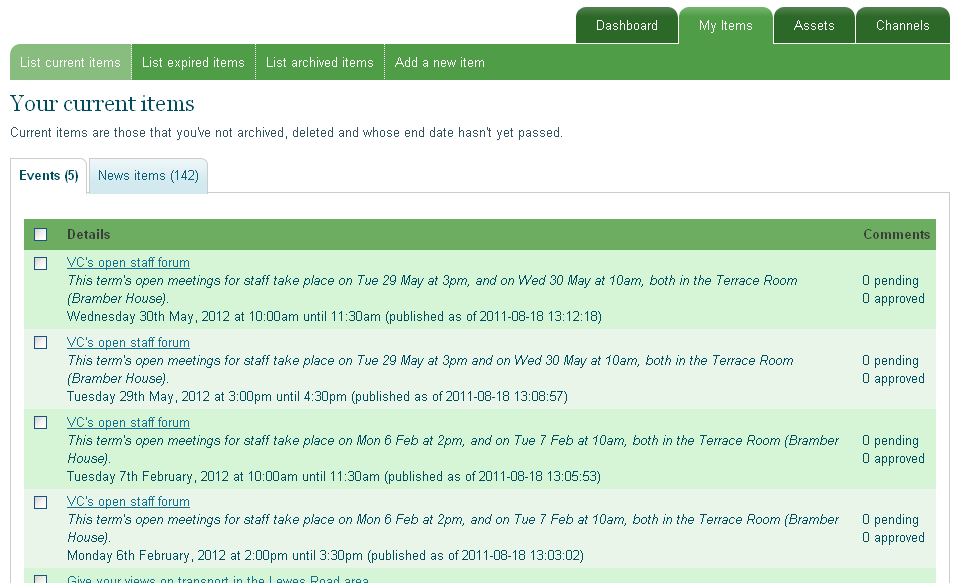
Task: Open the News items (142) tab
Action: tap(148, 176)
